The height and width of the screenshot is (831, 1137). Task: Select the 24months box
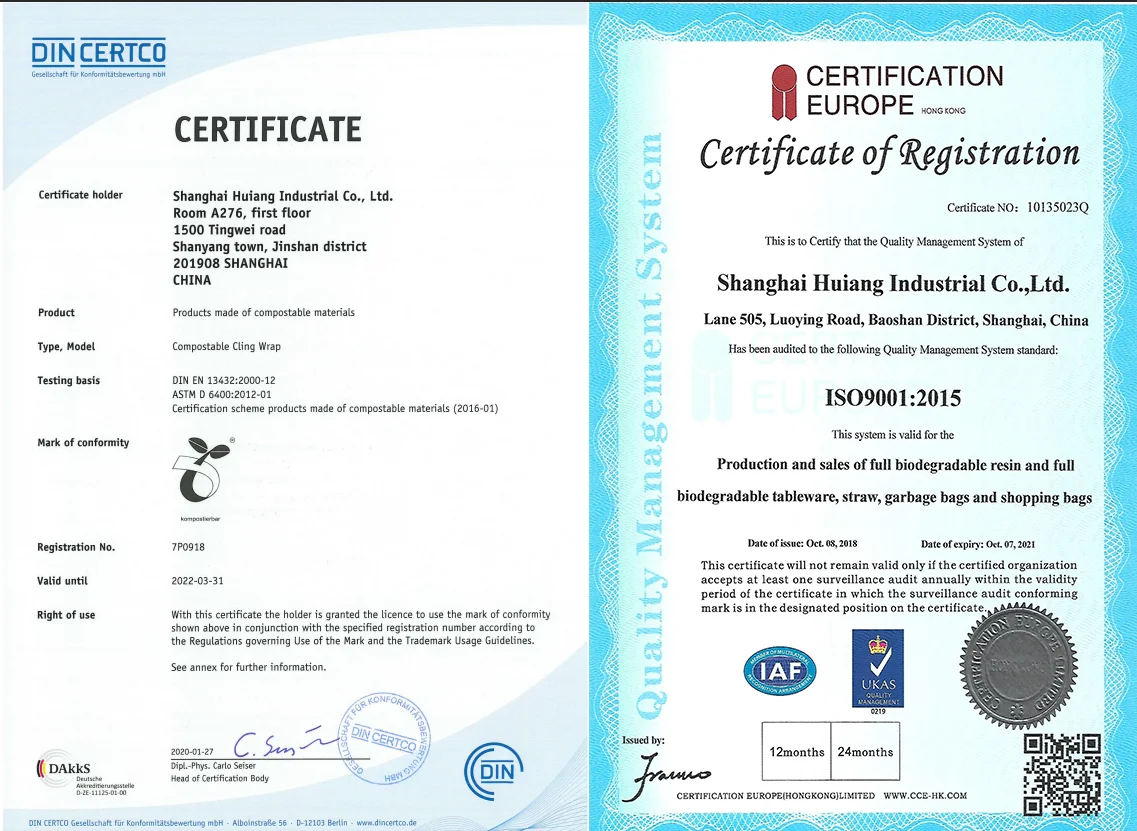(x=866, y=752)
